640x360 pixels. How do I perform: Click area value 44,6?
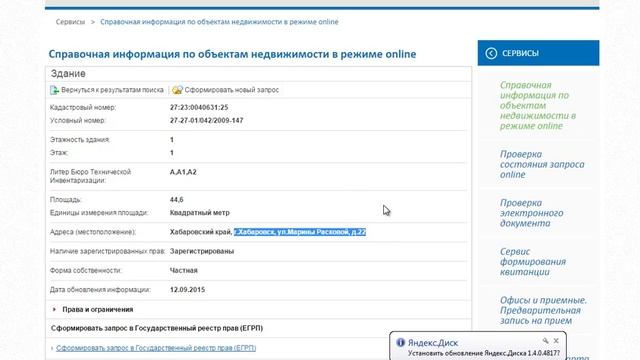point(176,200)
